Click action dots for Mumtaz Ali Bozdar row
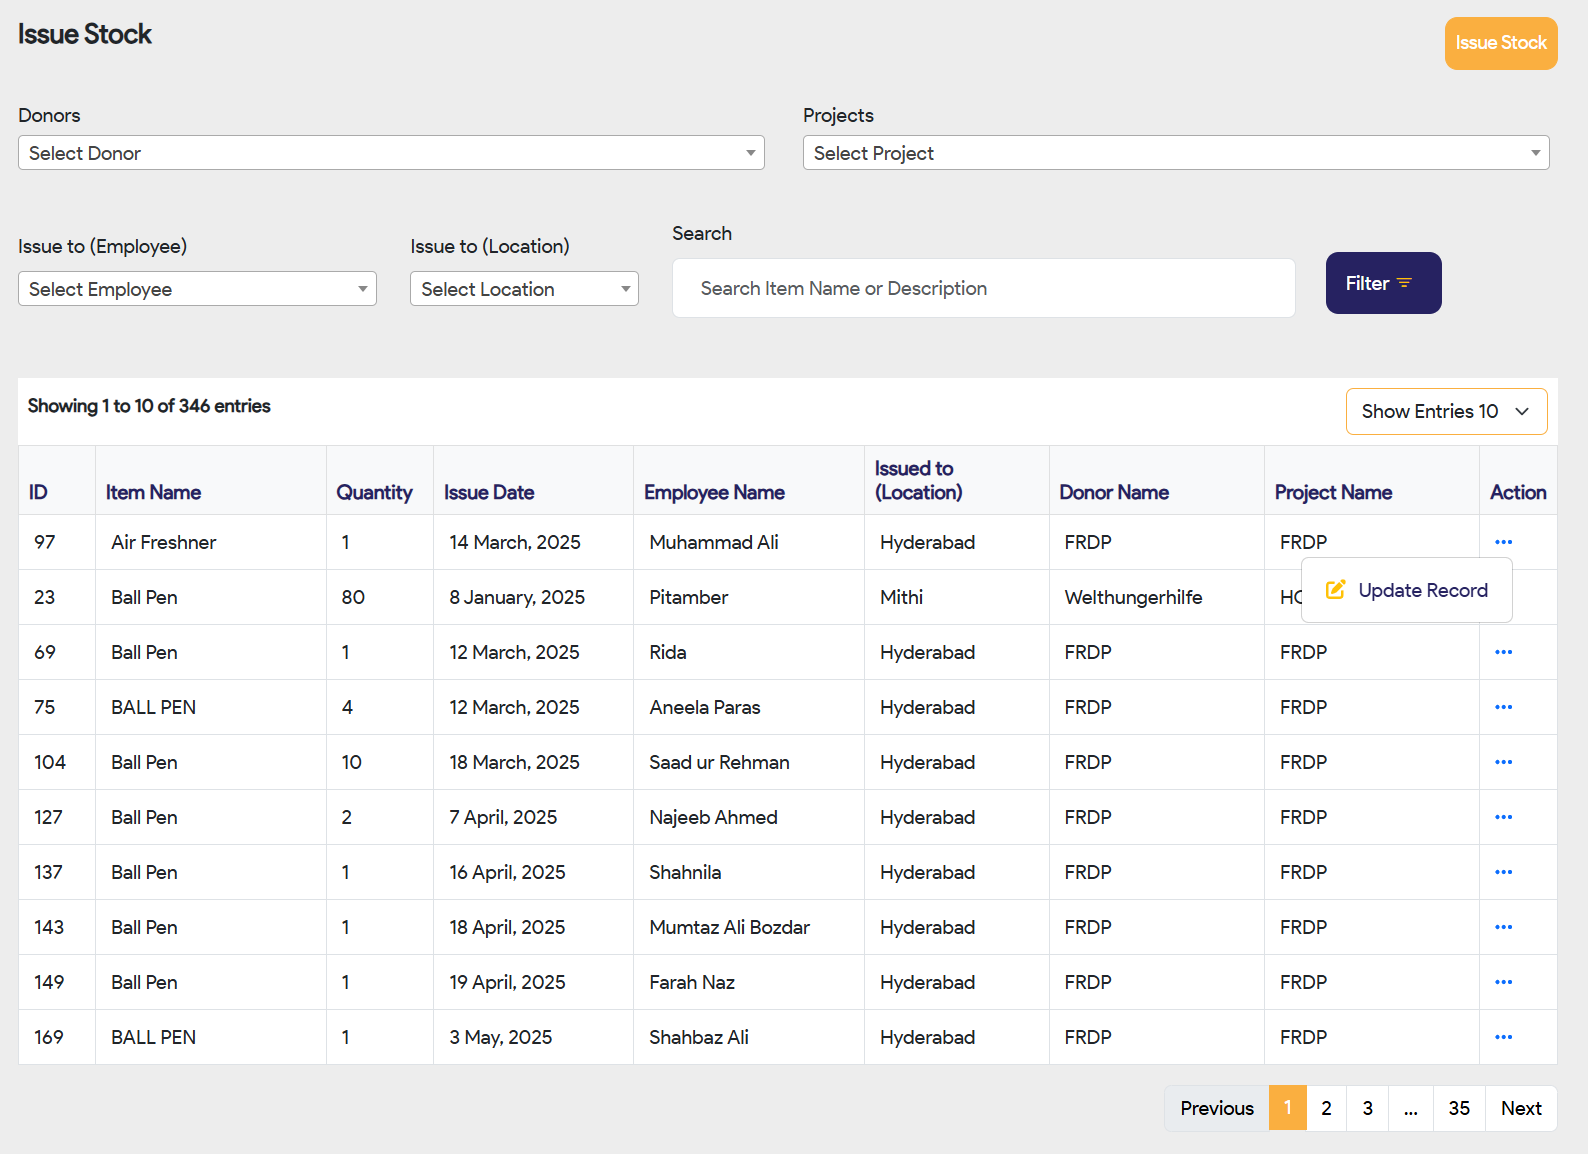The image size is (1588, 1154). tap(1503, 927)
